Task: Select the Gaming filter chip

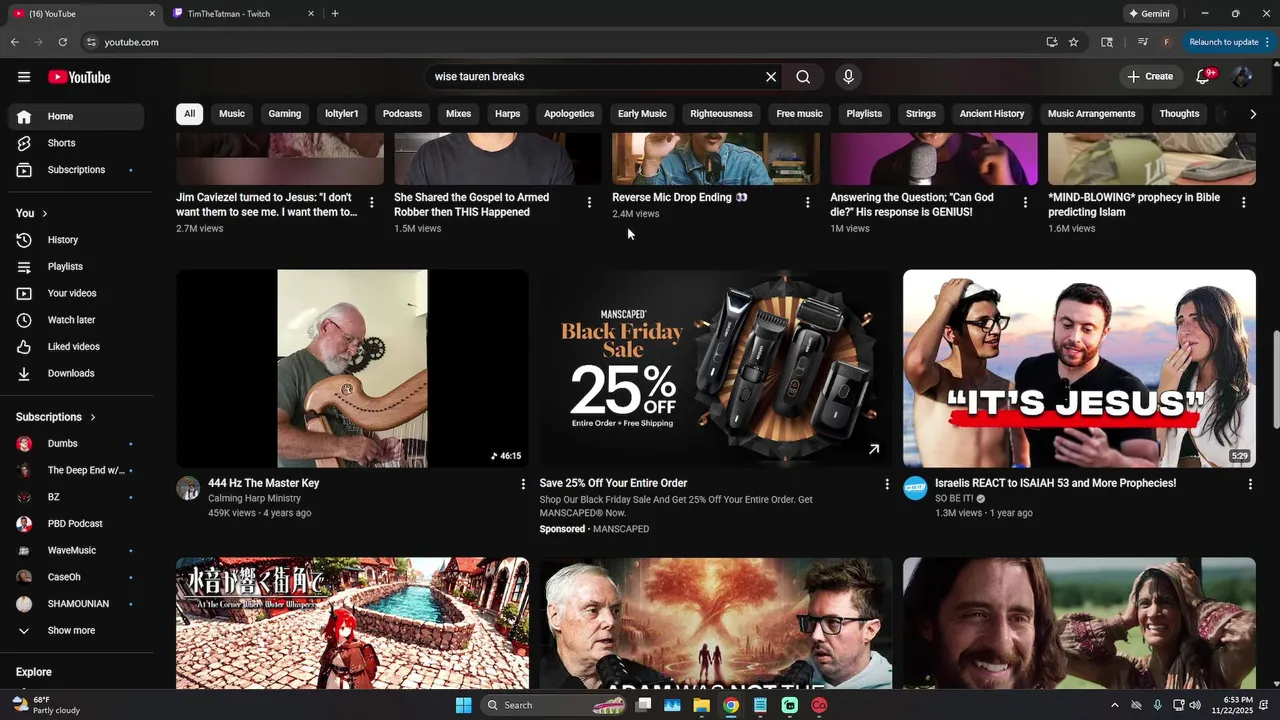Action: (285, 114)
